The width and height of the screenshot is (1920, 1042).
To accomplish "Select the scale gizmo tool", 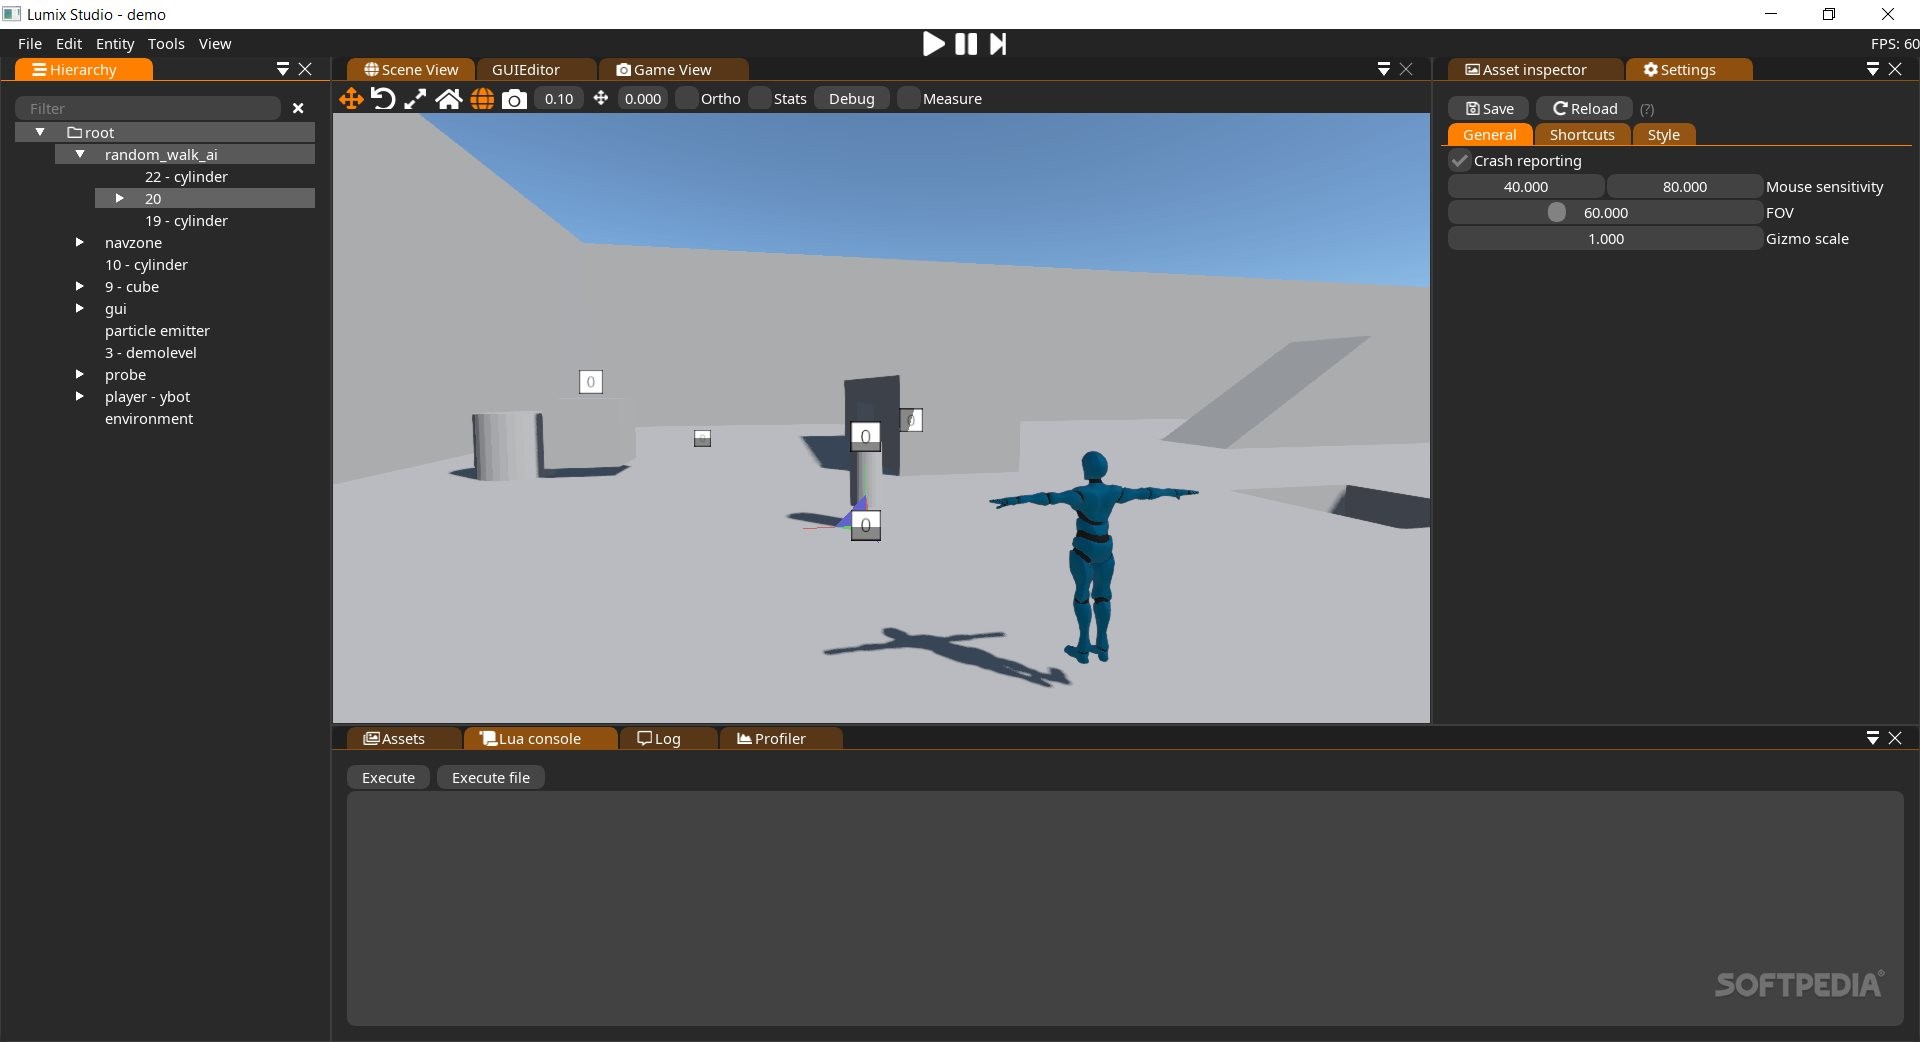I will [x=415, y=98].
